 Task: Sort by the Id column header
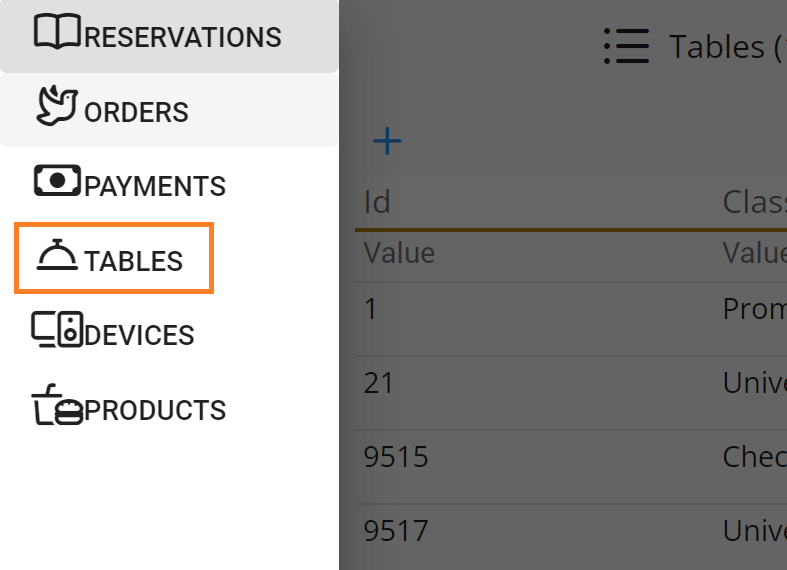click(377, 202)
